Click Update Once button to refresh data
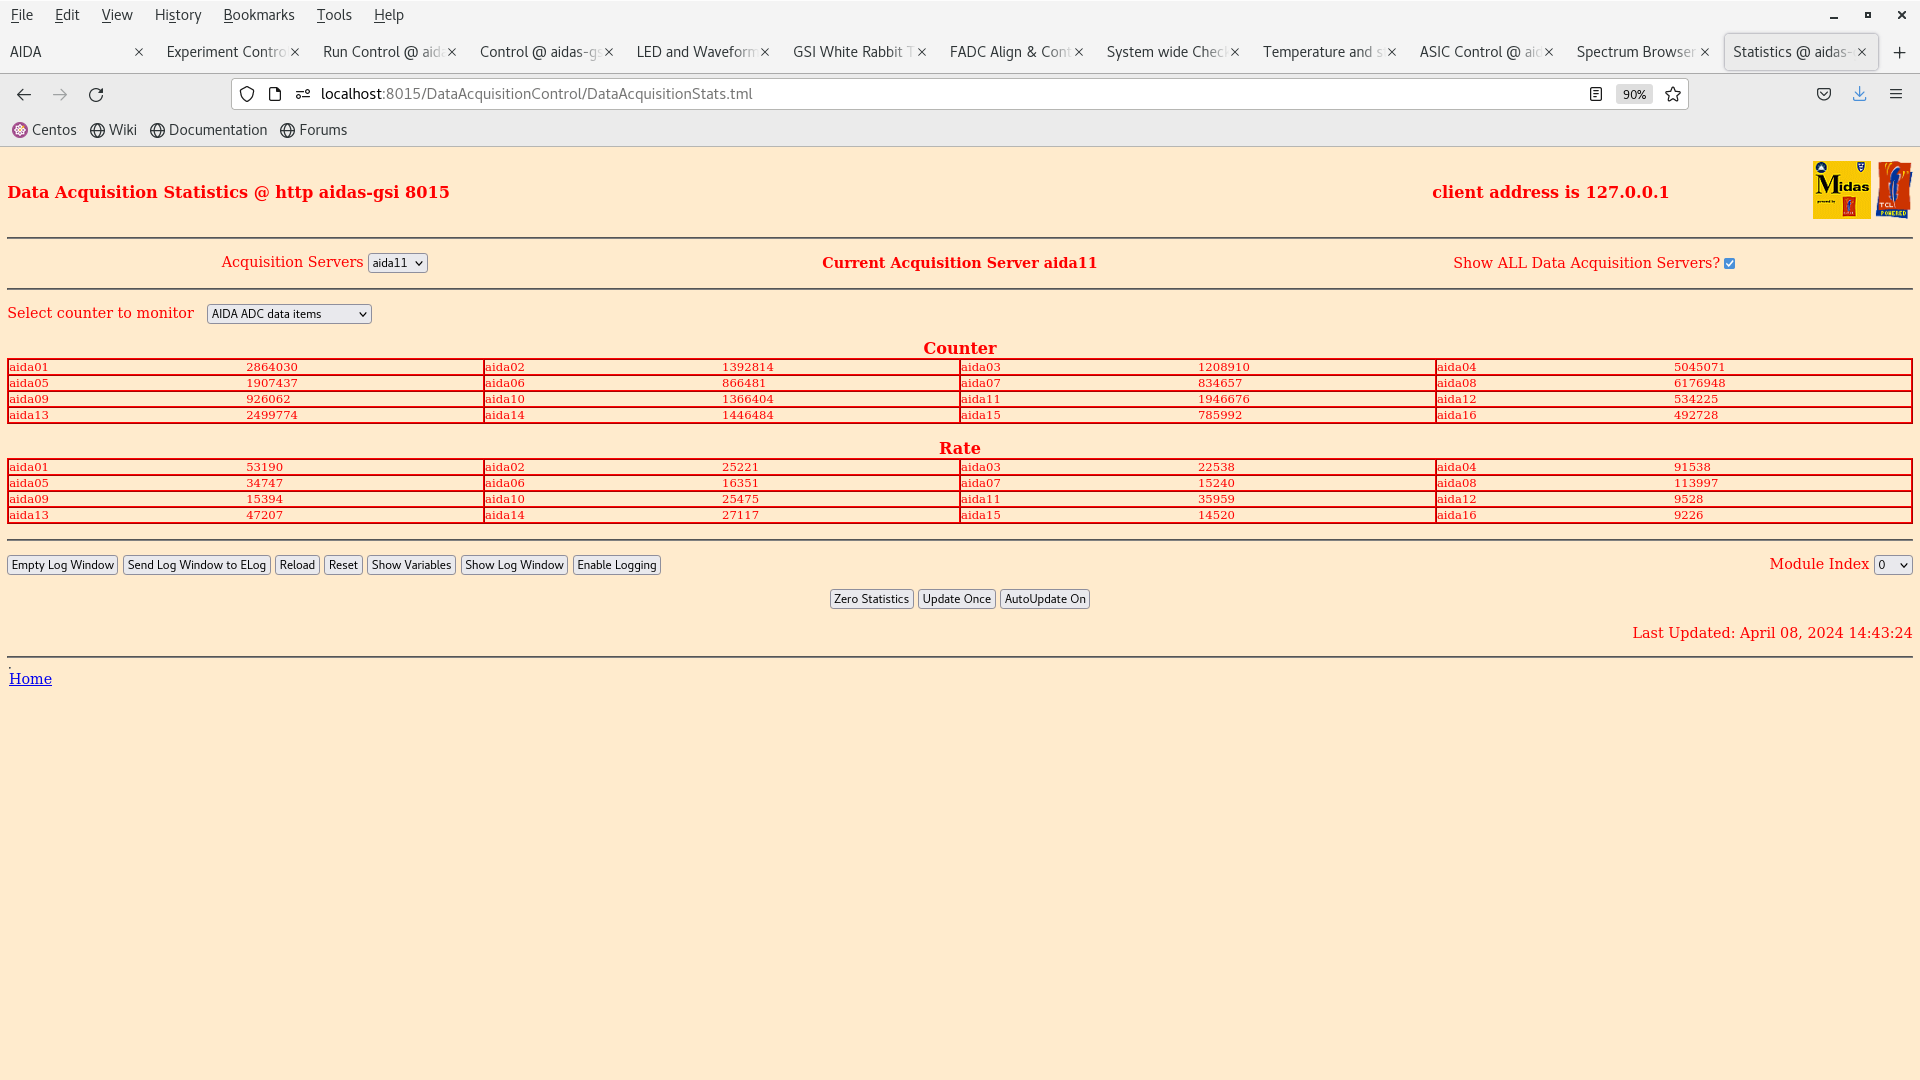This screenshot has width=1920, height=1080. coord(956,599)
